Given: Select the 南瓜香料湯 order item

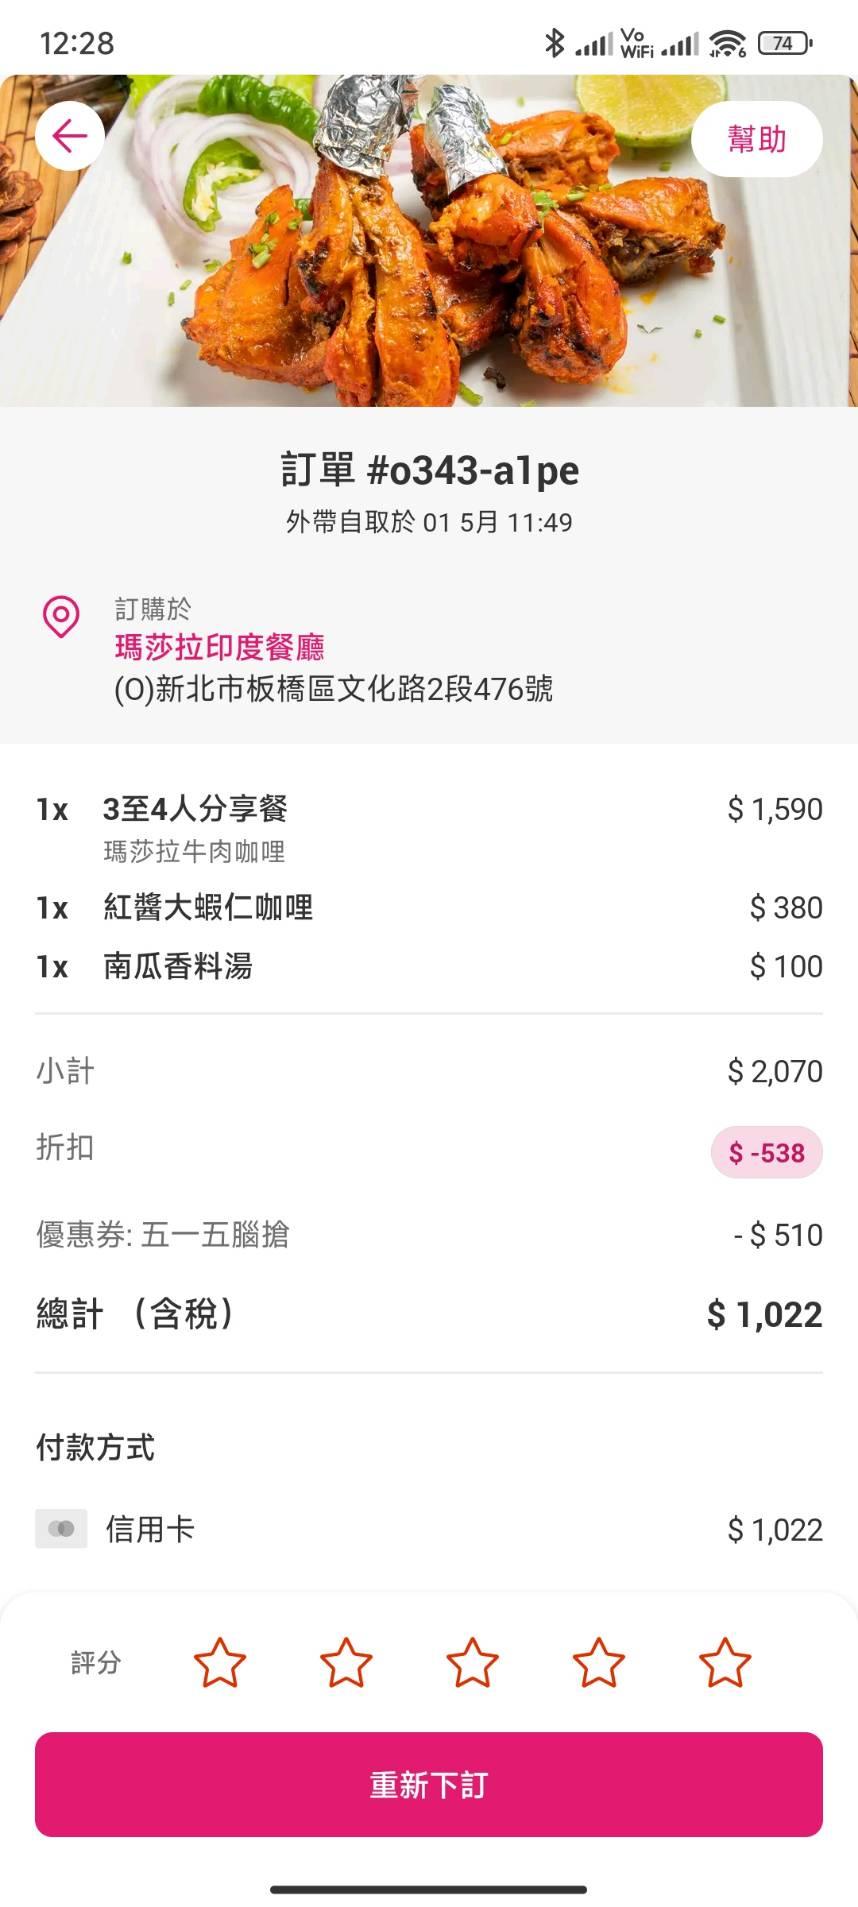Looking at the screenshot, I should coord(178,966).
